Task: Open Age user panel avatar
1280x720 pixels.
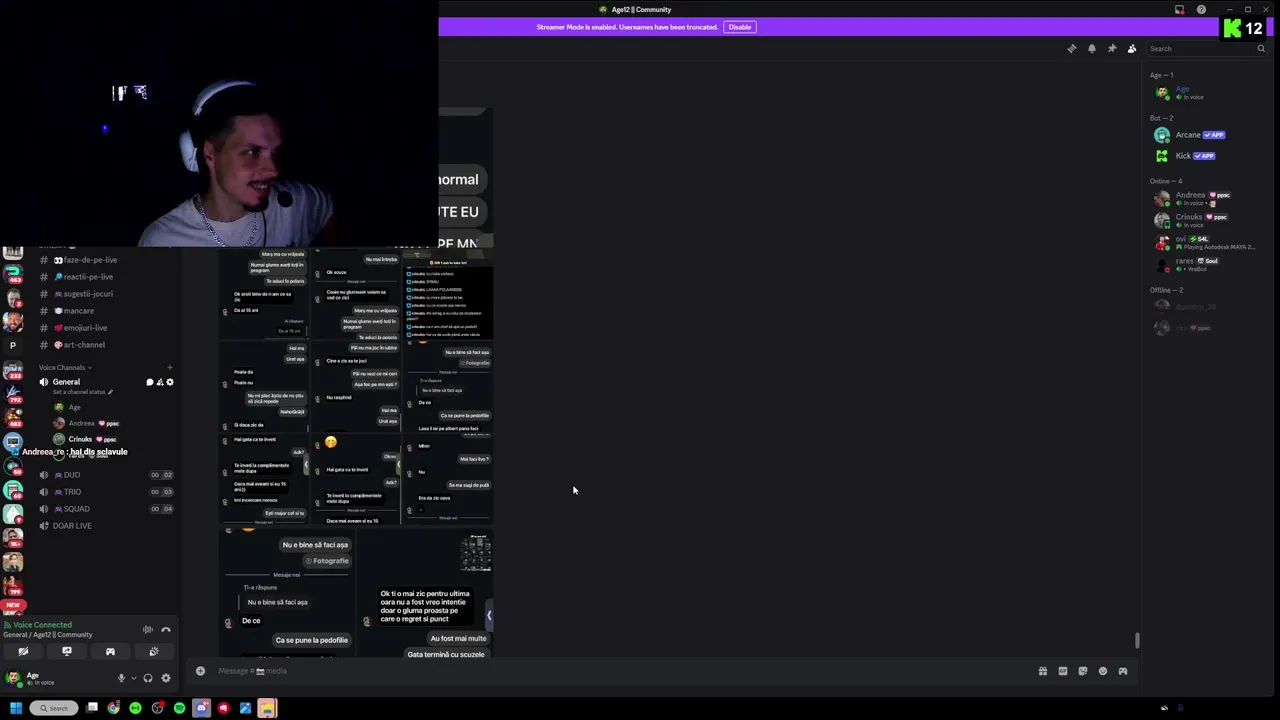Action: point(13,678)
